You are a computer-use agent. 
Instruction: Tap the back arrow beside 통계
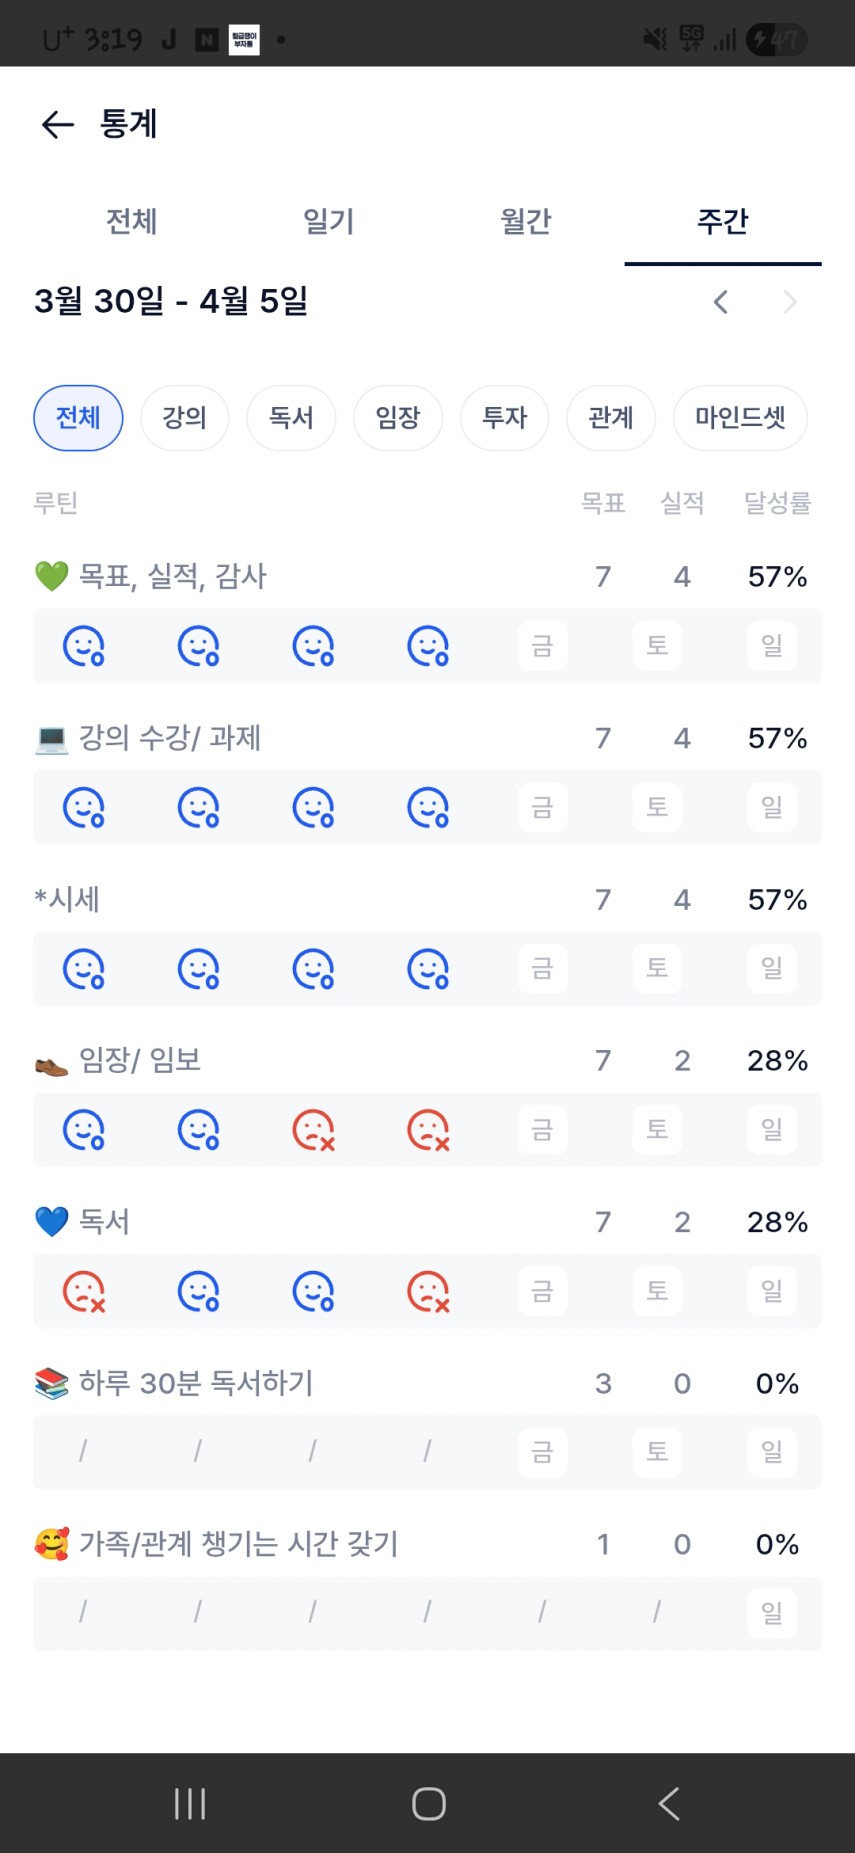(x=58, y=124)
